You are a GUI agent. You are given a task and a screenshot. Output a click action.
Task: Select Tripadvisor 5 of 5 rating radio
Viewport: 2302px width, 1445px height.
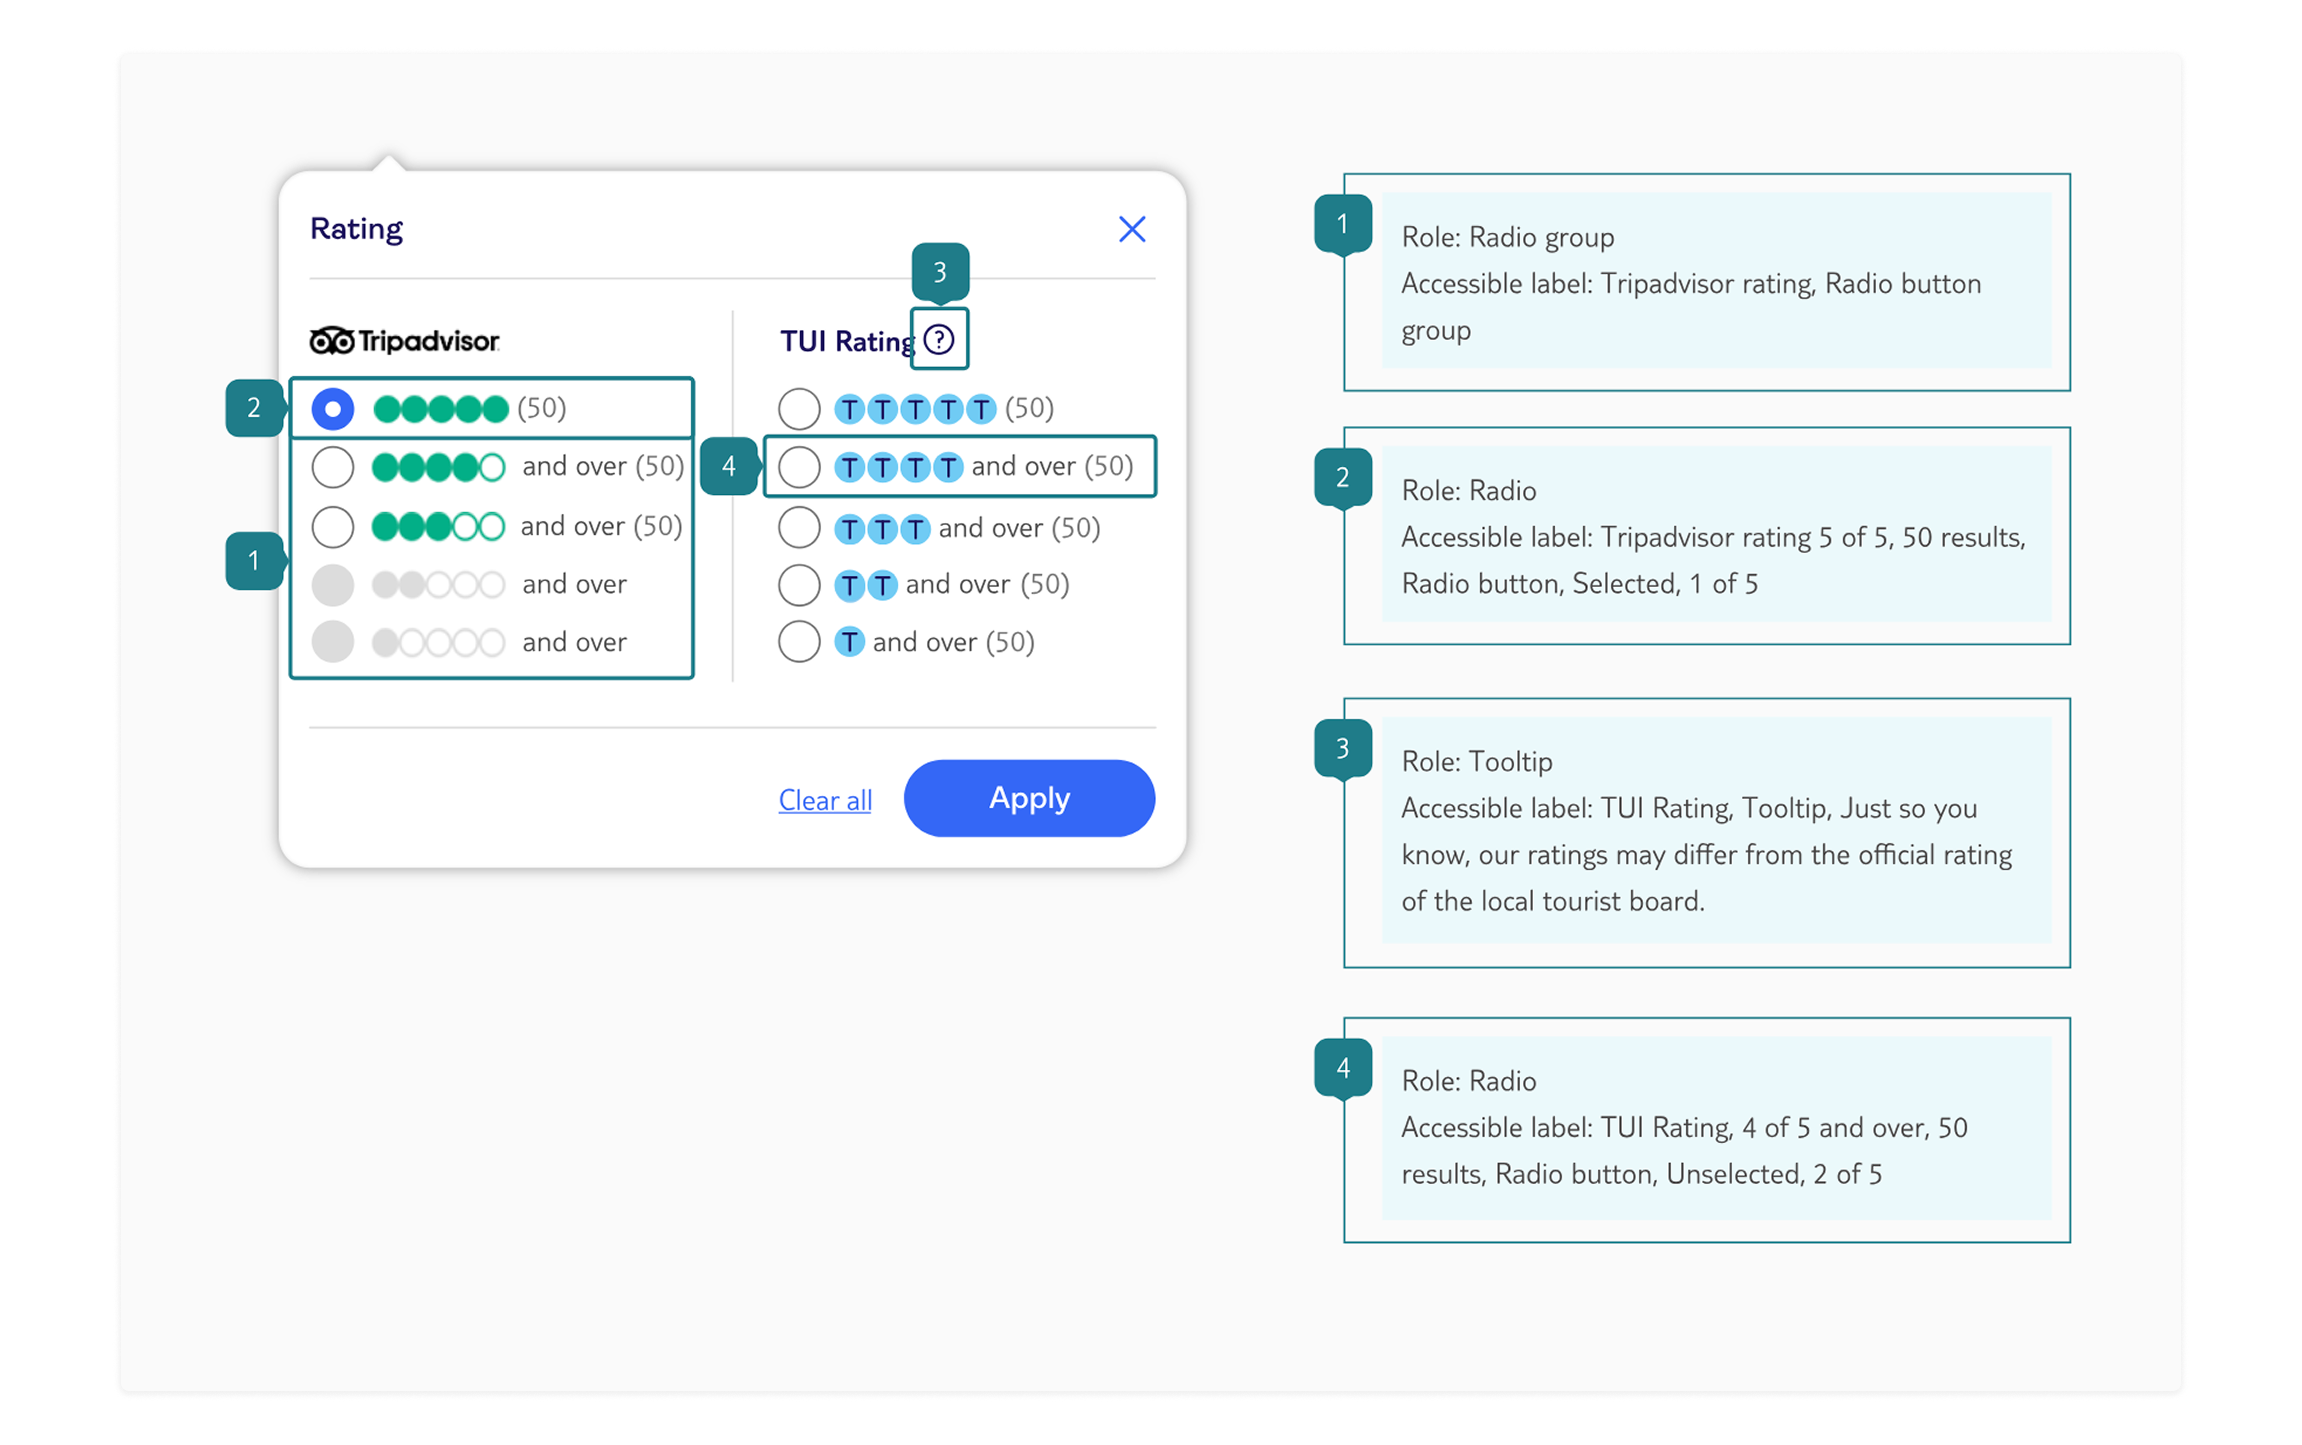coord(333,409)
